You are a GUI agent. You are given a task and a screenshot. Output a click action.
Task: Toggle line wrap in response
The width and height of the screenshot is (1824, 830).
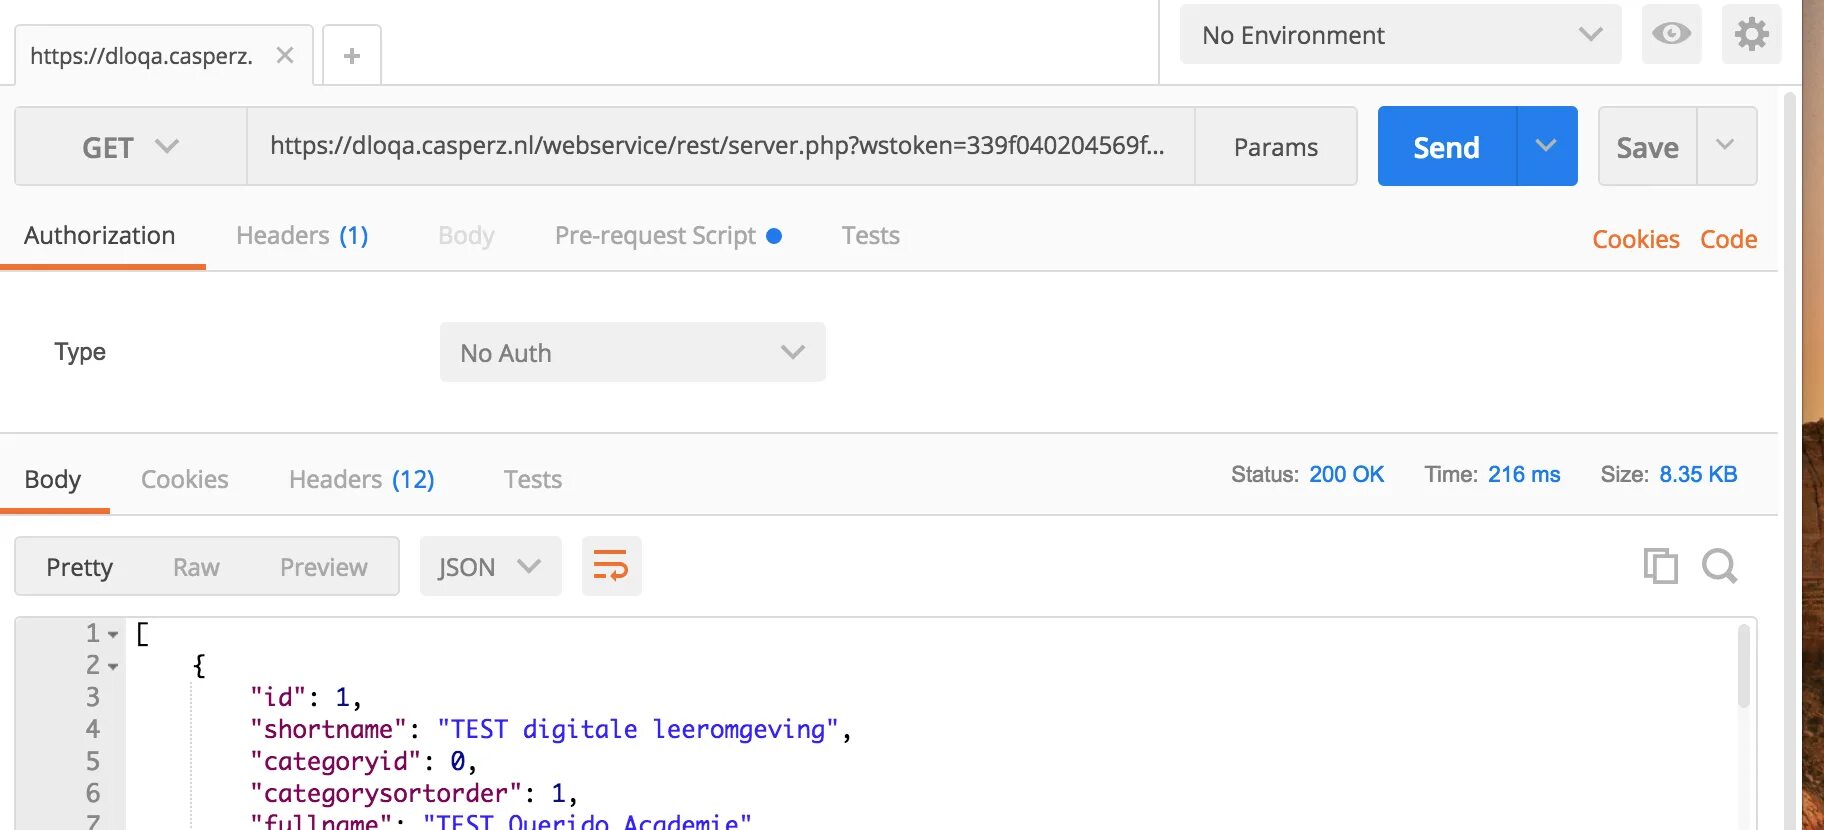pyautogui.click(x=611, y=566)
